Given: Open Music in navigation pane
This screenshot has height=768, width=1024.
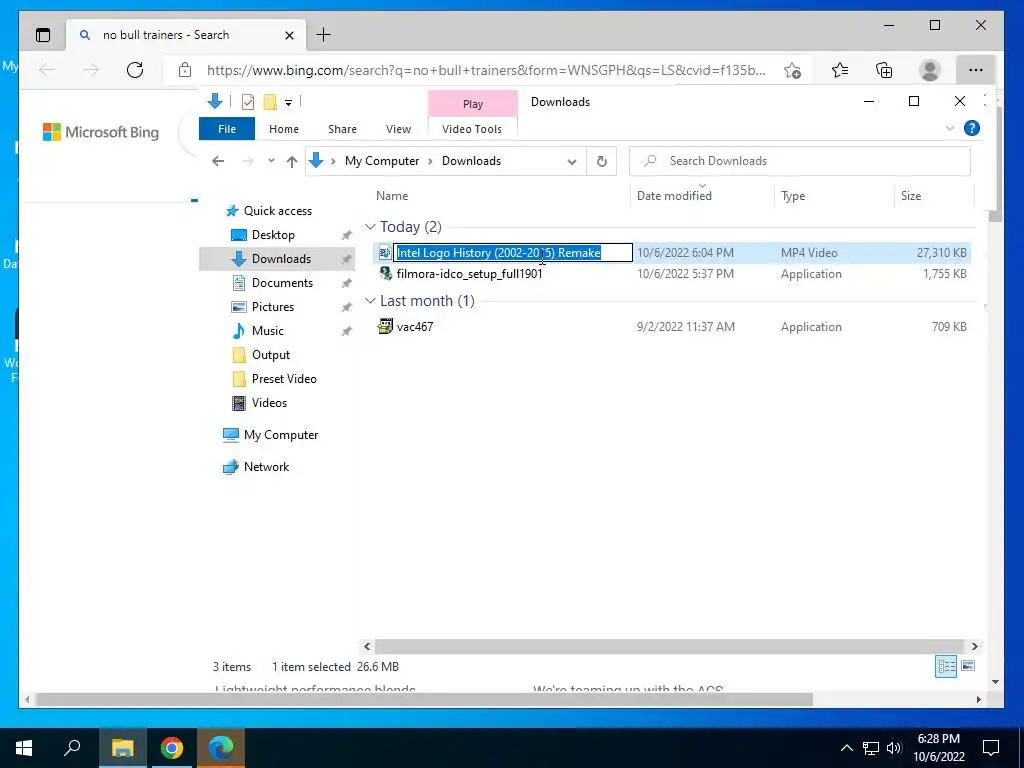Looking at the screenshot, I should (x=268, y=331).
